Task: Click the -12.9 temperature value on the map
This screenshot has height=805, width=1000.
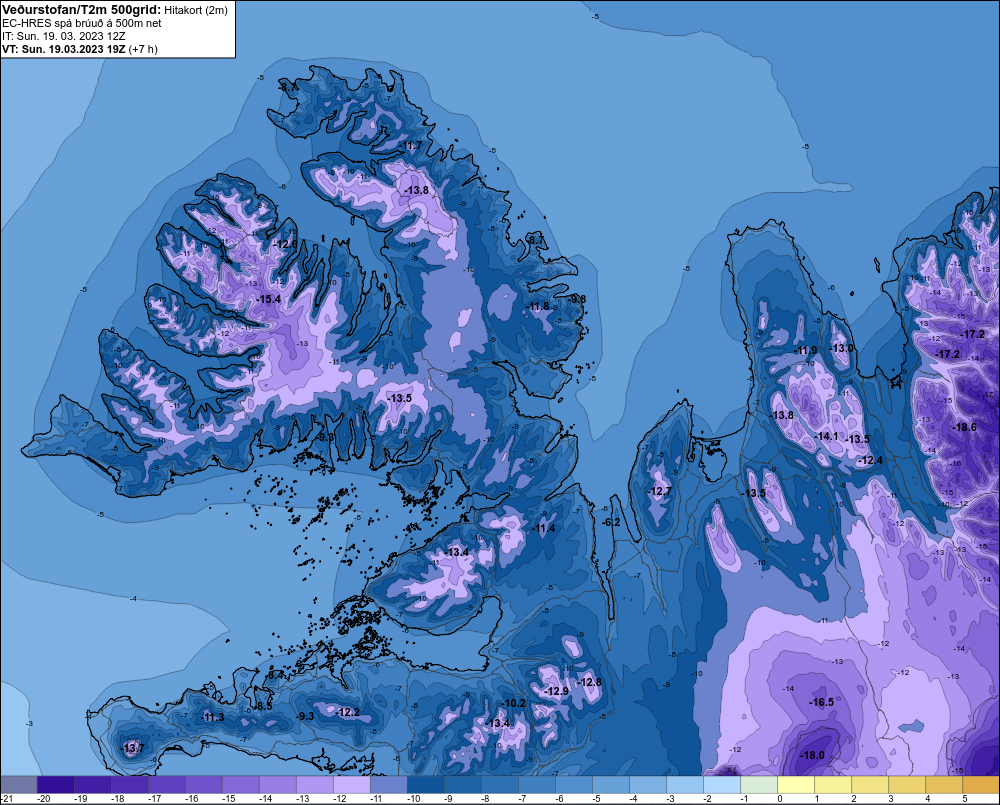Action: pos(556,691)
